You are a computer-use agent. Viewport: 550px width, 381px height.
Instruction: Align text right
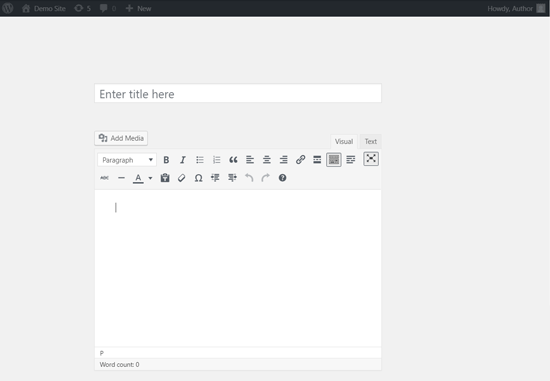coord(283,160)
